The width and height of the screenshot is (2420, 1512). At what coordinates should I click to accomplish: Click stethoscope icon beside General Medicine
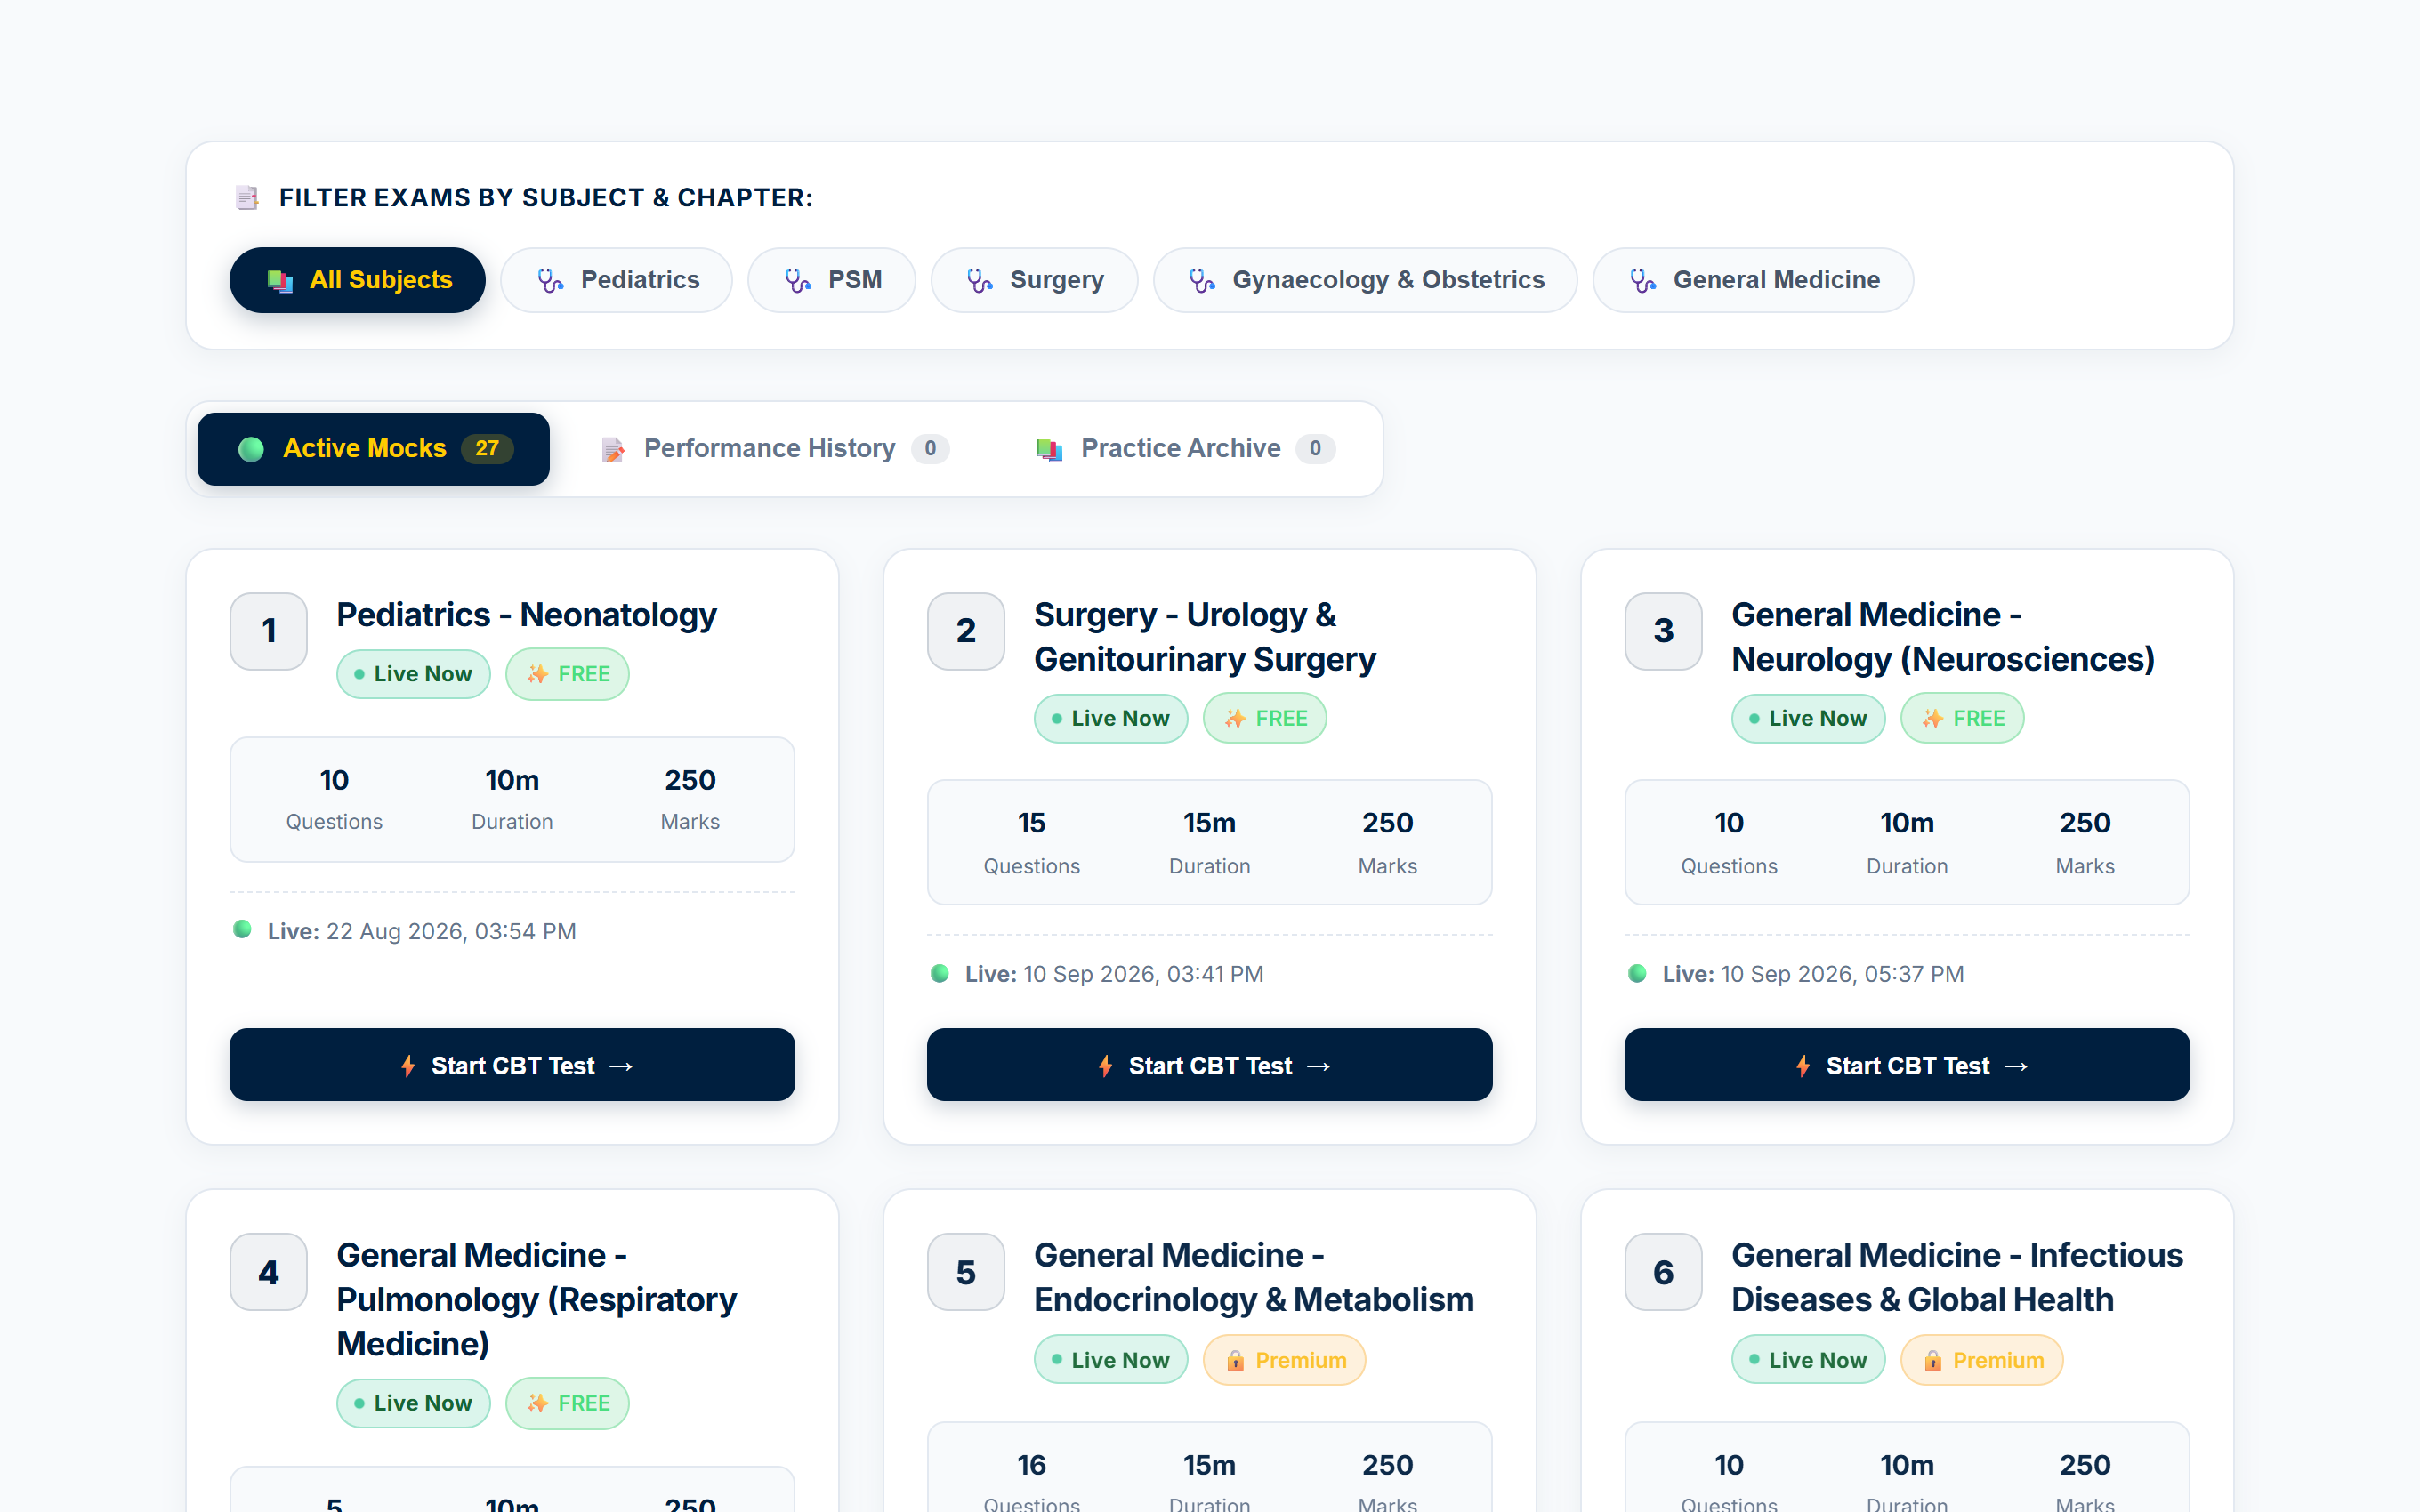click(x=1643, y=281)
